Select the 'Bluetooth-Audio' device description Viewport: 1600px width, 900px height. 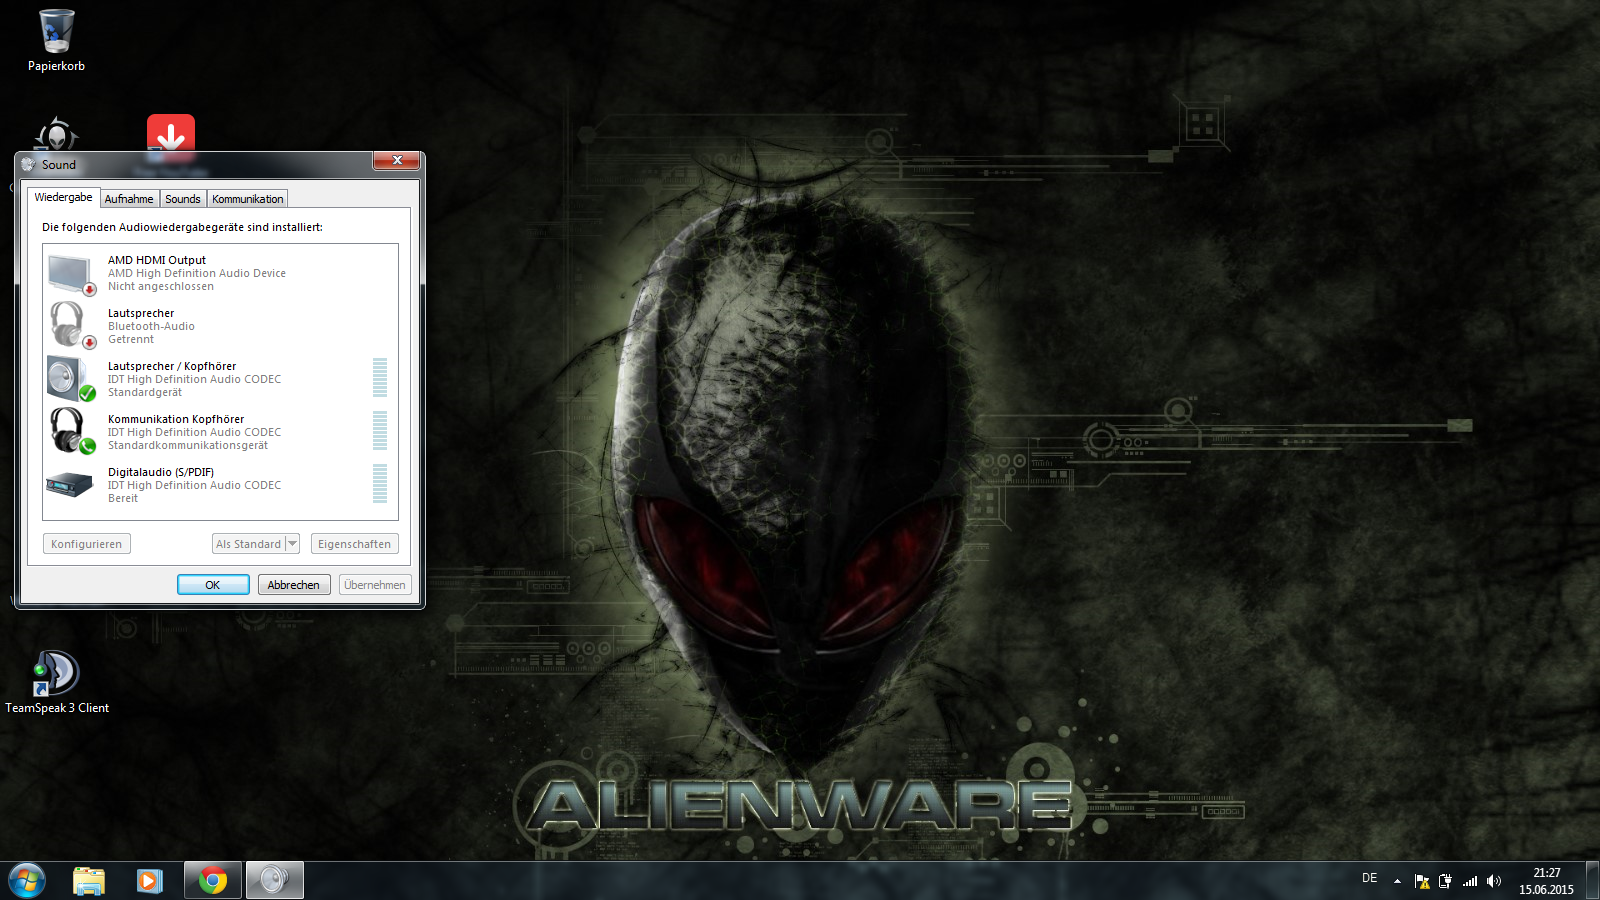coord(151,326)
